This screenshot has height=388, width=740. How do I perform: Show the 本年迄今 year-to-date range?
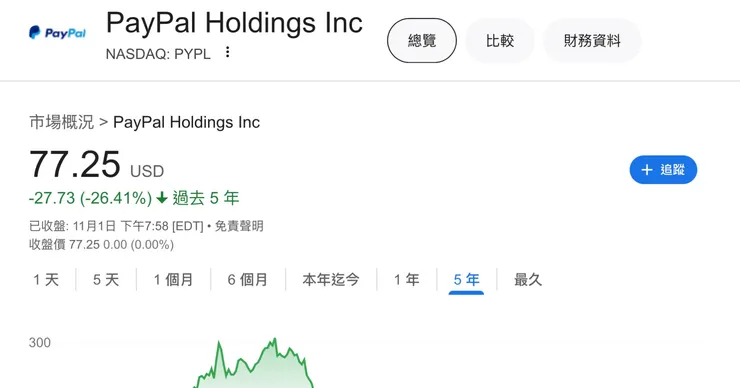coord(331,280)
